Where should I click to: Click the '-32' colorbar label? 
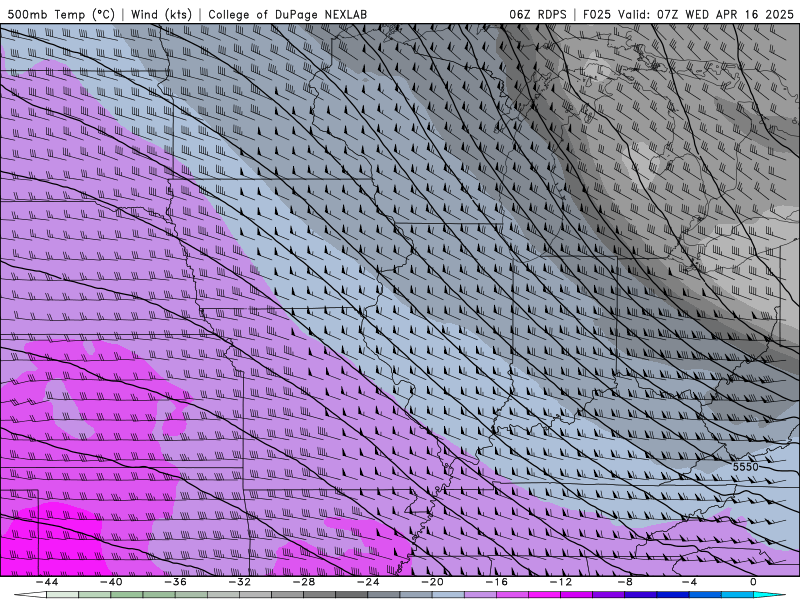239,582
